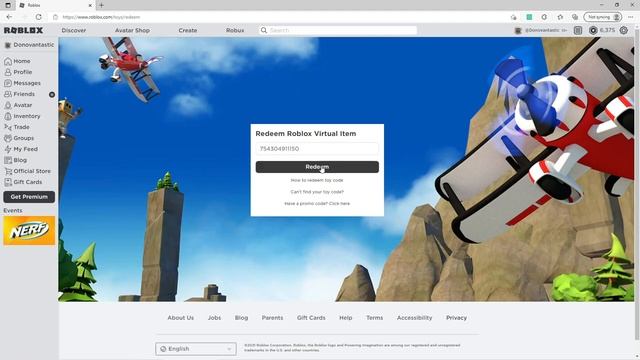Open Blog from the sidebar
Viewport: 640px width, 360px height.
click(16, 160)
